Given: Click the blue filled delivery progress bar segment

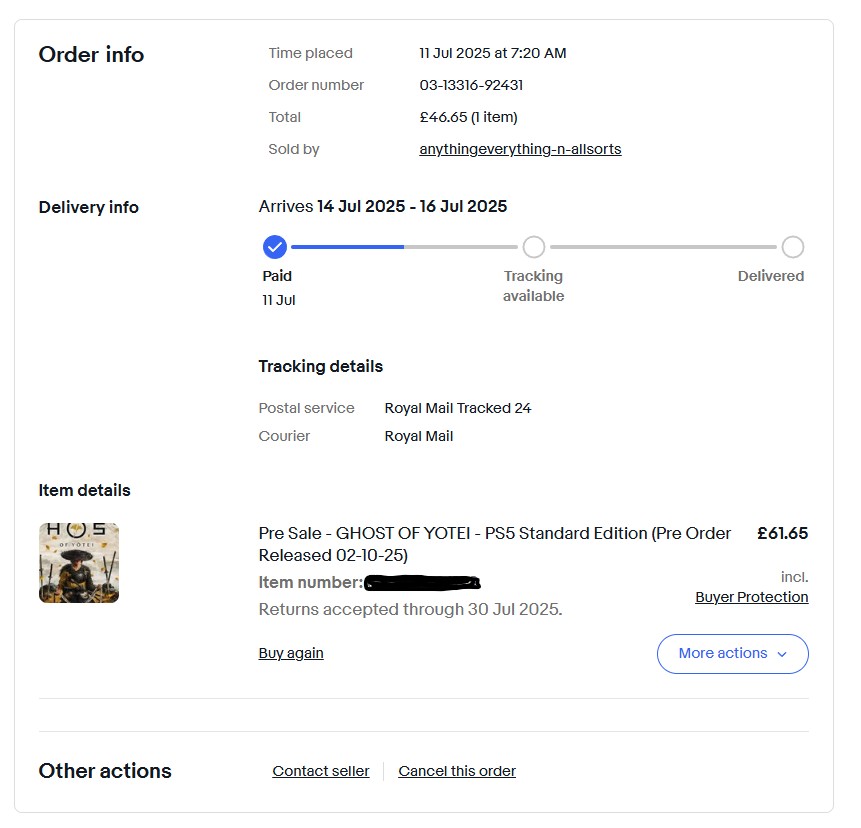Looking at the screenshot, I should point(347,247).
